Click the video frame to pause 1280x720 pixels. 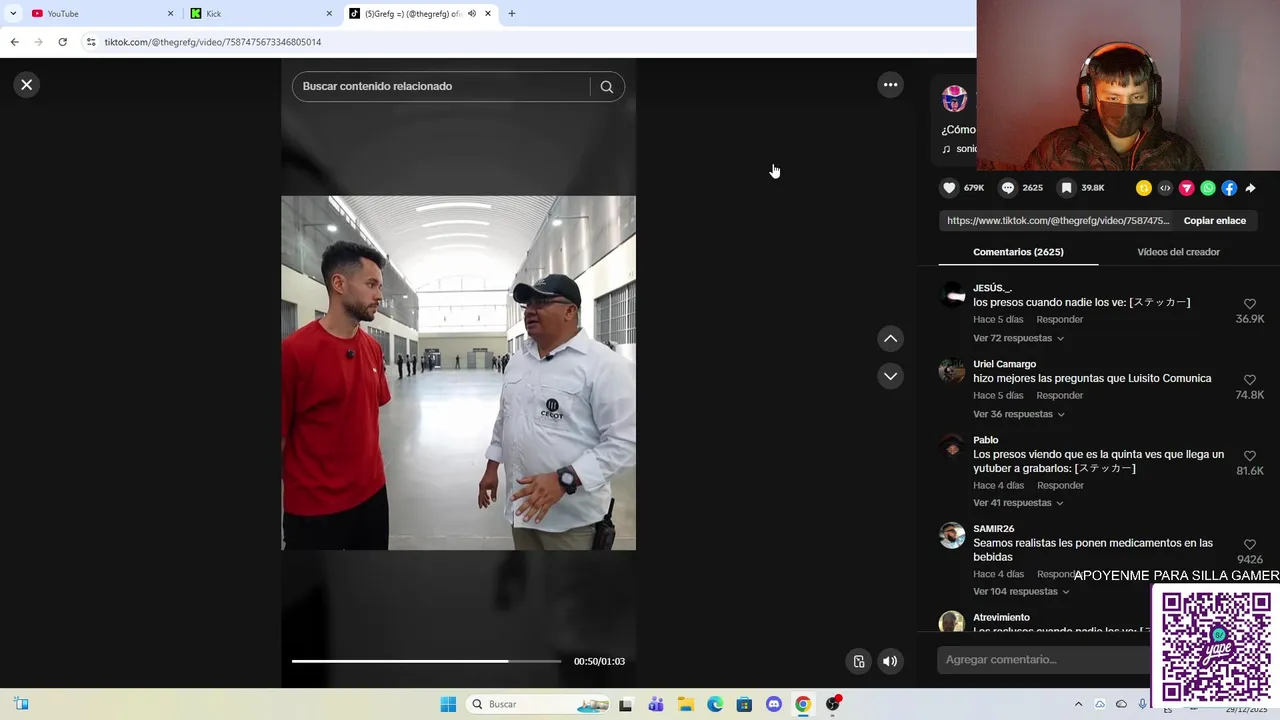coord(458,372)
